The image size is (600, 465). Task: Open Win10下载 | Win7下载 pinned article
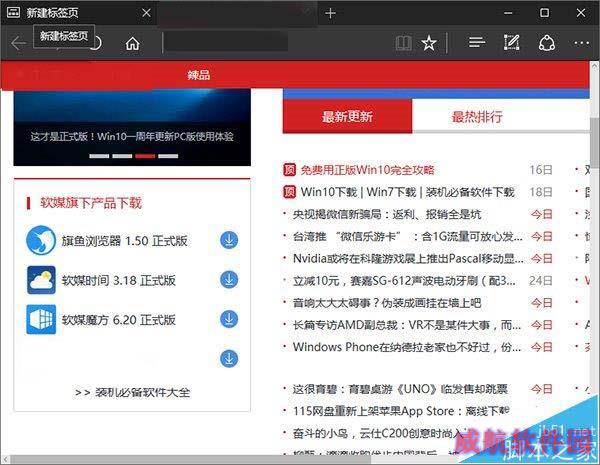pyautogui.click(x=408, y=192)
